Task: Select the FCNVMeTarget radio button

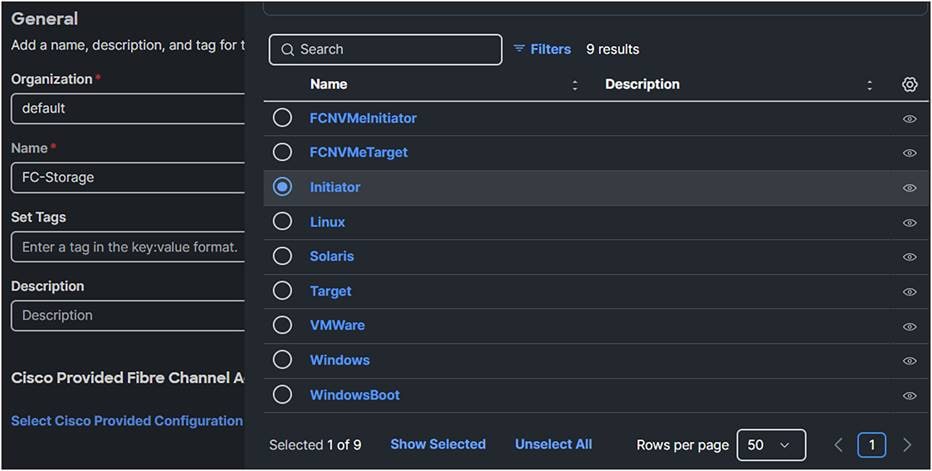Action: [283, 152]
